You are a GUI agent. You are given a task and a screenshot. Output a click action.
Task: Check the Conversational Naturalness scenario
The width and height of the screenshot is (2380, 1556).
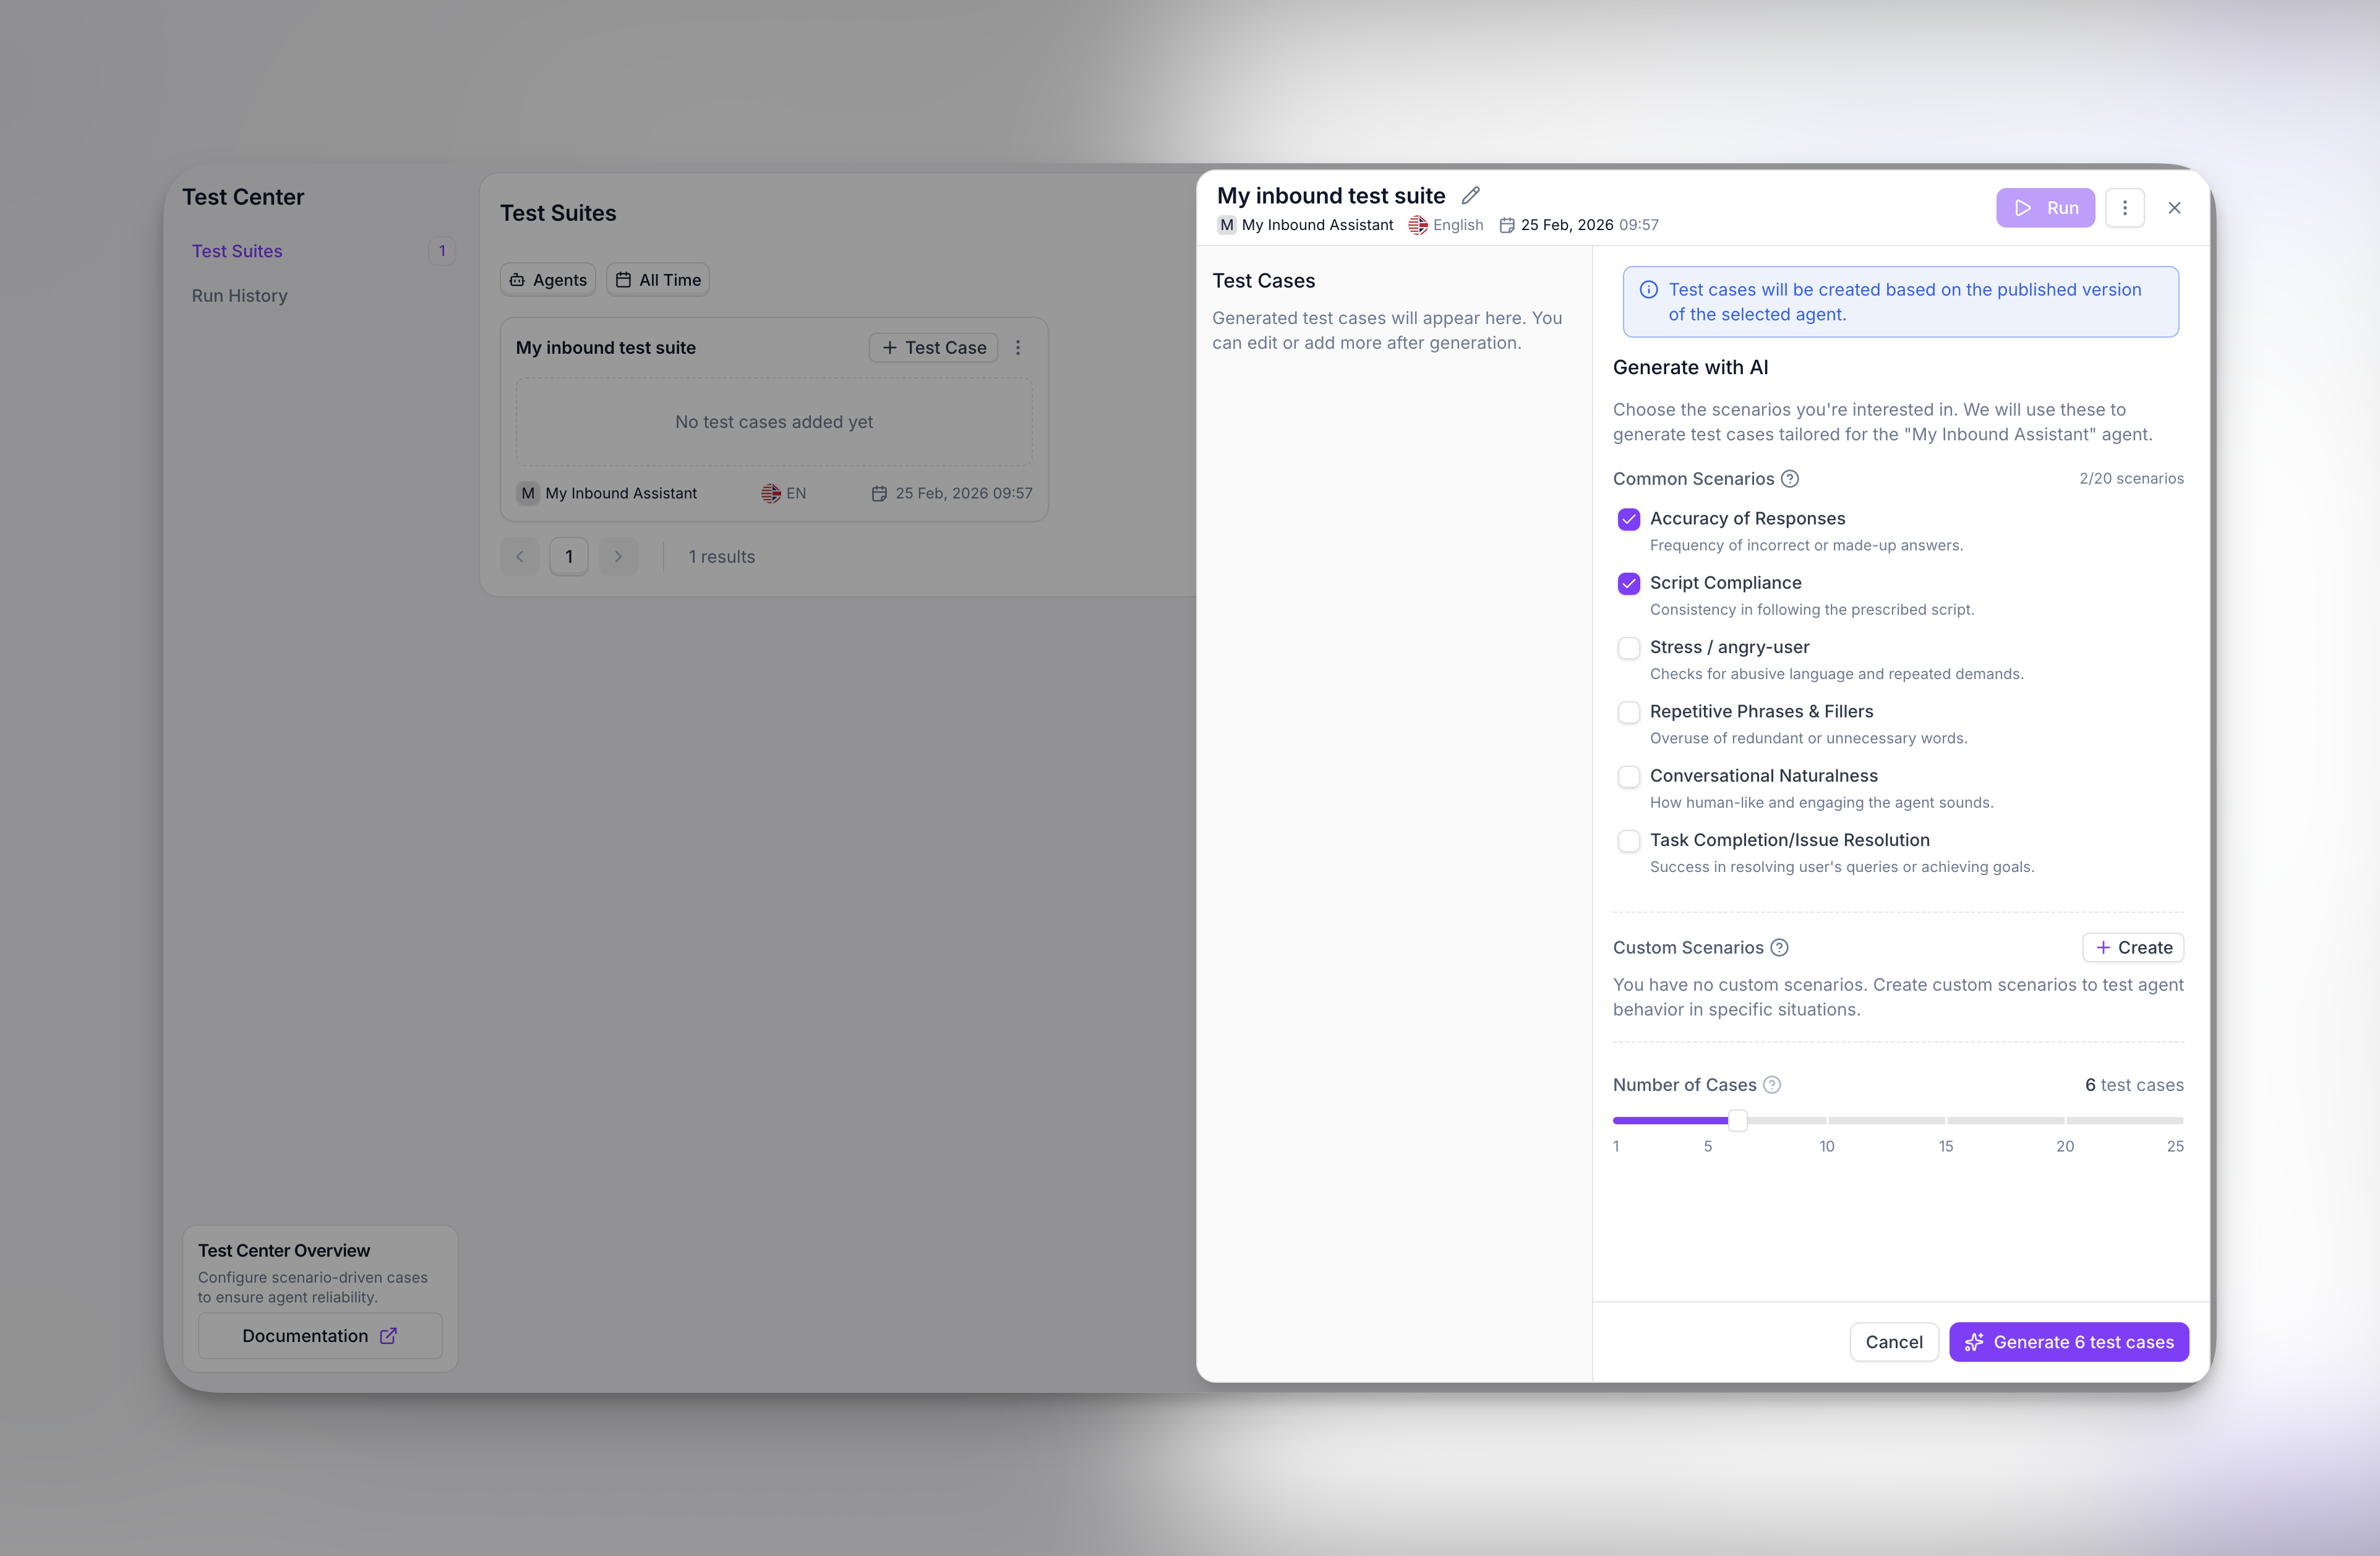[1628, 777]
